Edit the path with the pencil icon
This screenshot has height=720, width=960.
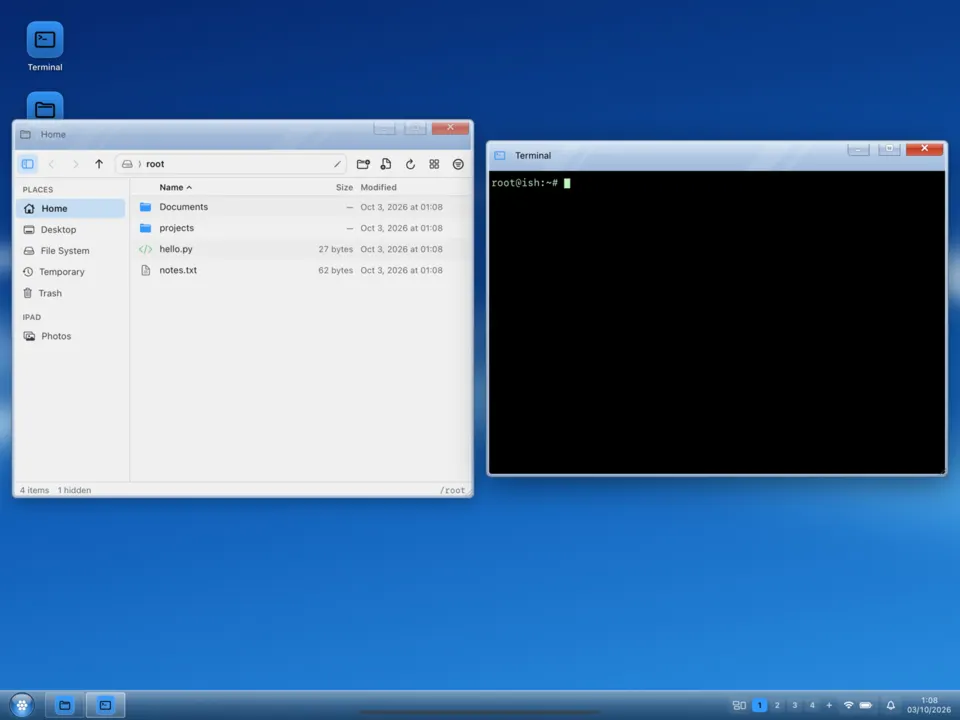[337, 164]
